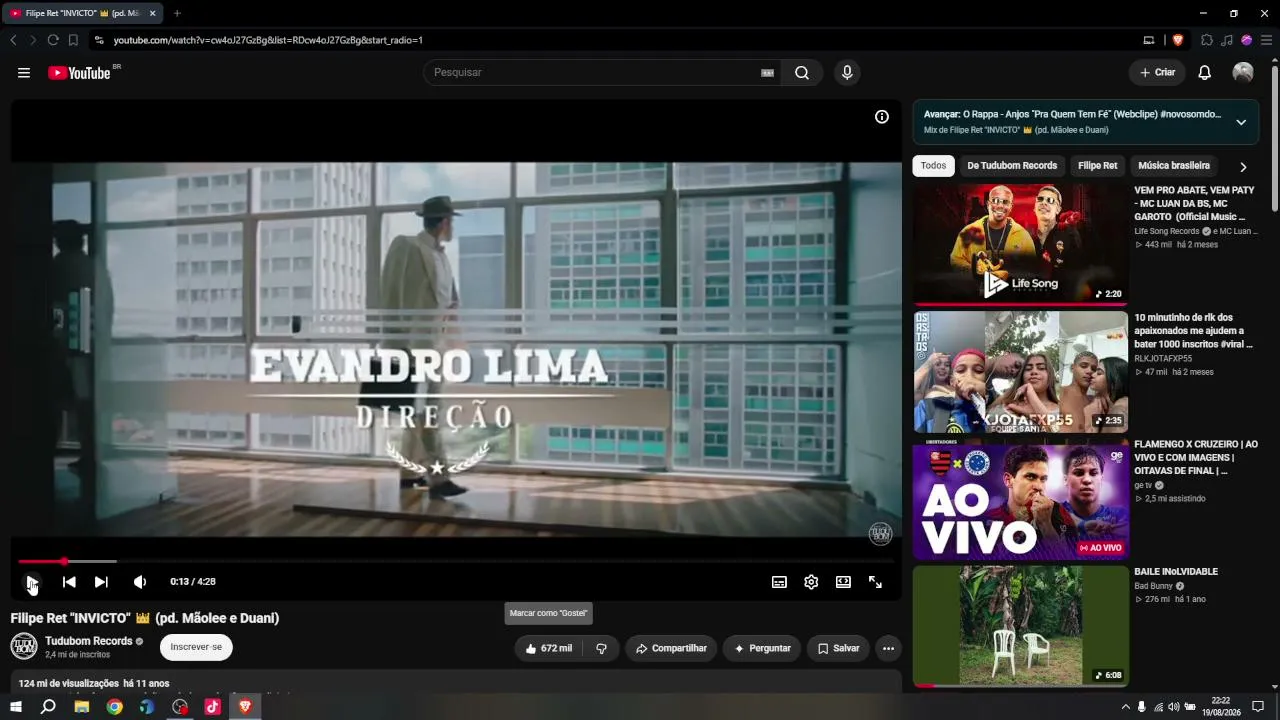Screen dimensions: 1280x720
Task: Open the Tudubom Records channel avatar
Action: 24,646
